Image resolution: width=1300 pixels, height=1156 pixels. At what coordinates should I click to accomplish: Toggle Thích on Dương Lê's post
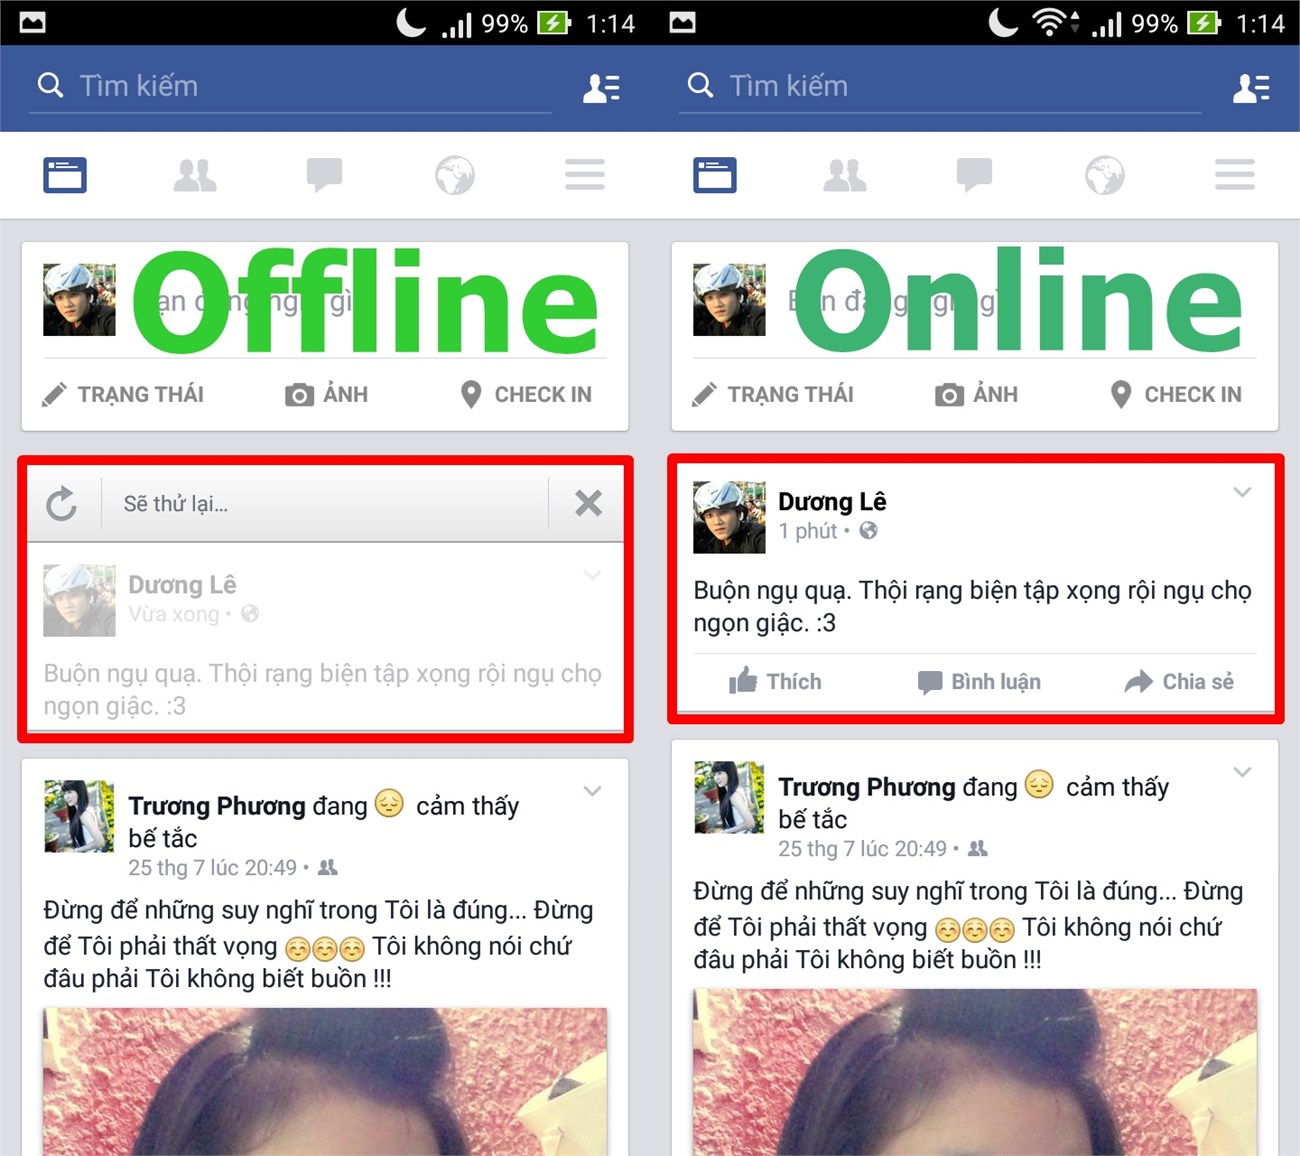(x=775, y=681)
